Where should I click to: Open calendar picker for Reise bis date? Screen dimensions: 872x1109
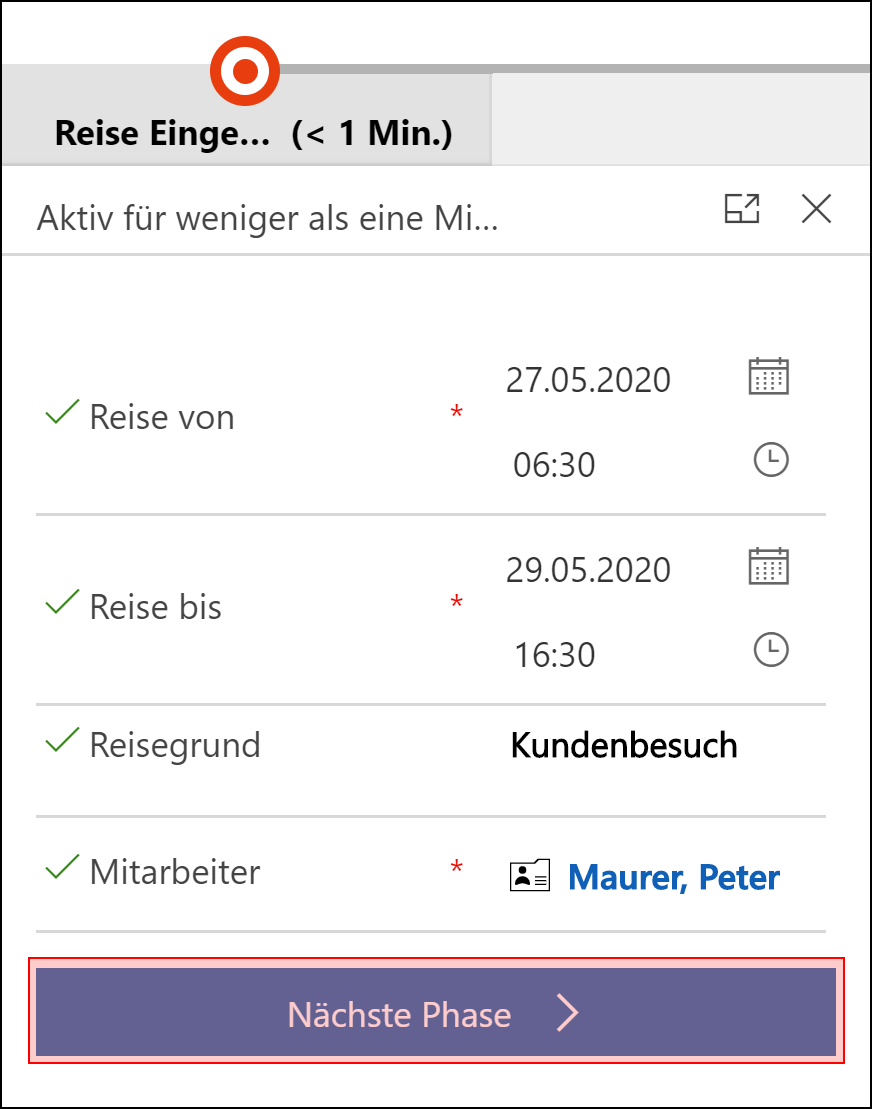pos(769,566)
